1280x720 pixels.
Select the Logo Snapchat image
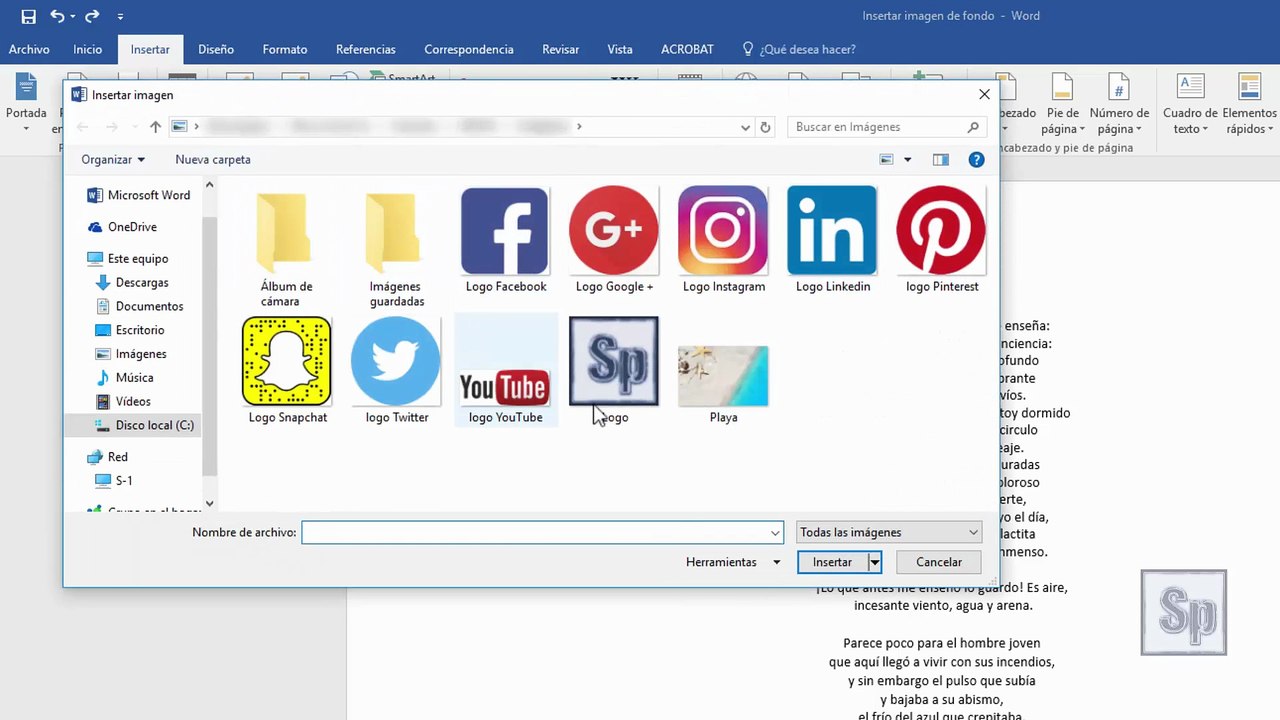[287, 370]
